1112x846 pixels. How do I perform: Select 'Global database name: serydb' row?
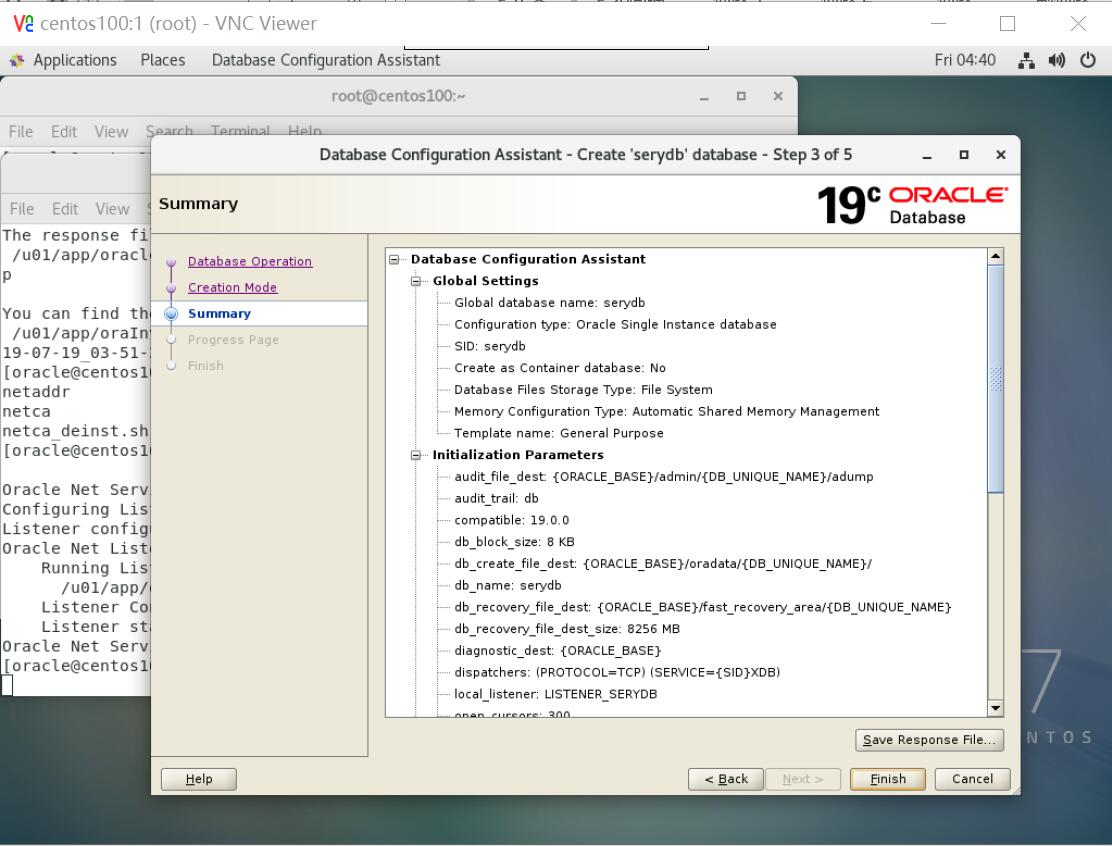(x=550, y=303)
